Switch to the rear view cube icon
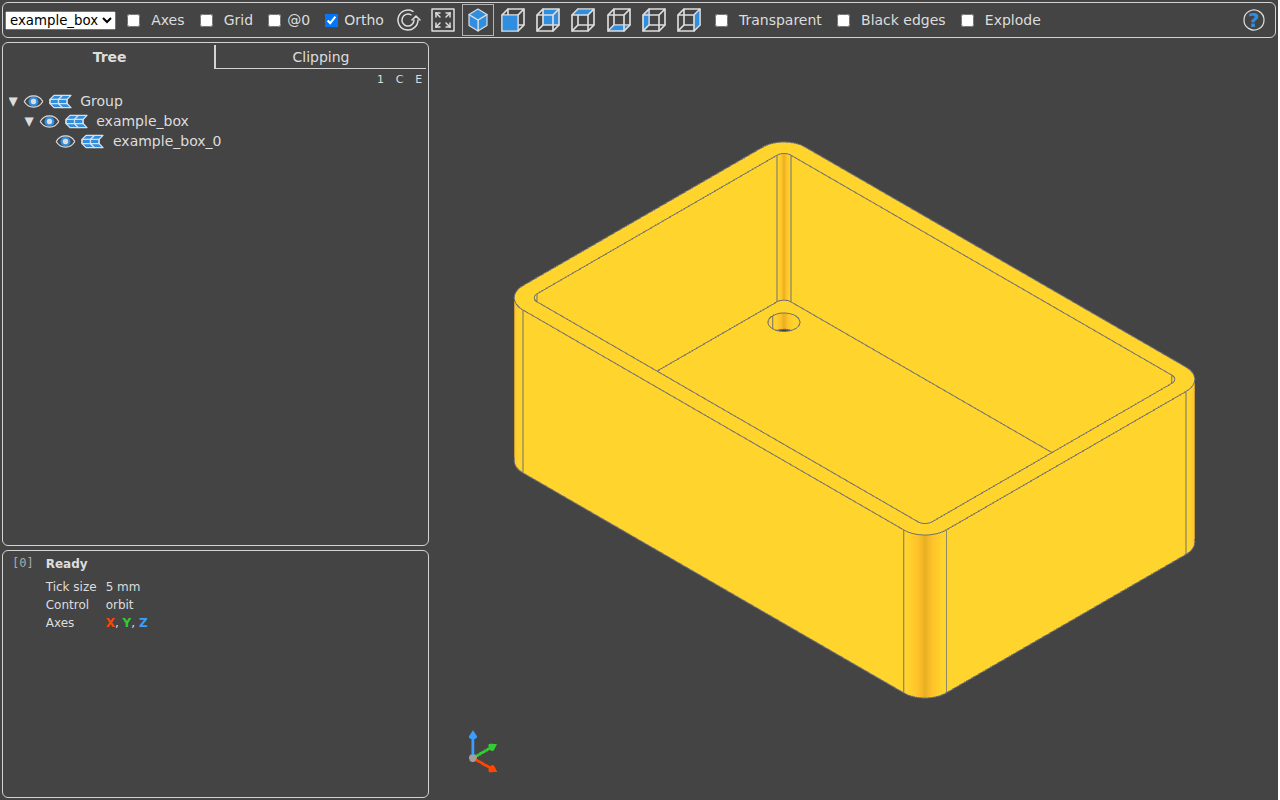The height and width of the screenshot is (800, 1280). 548,20
